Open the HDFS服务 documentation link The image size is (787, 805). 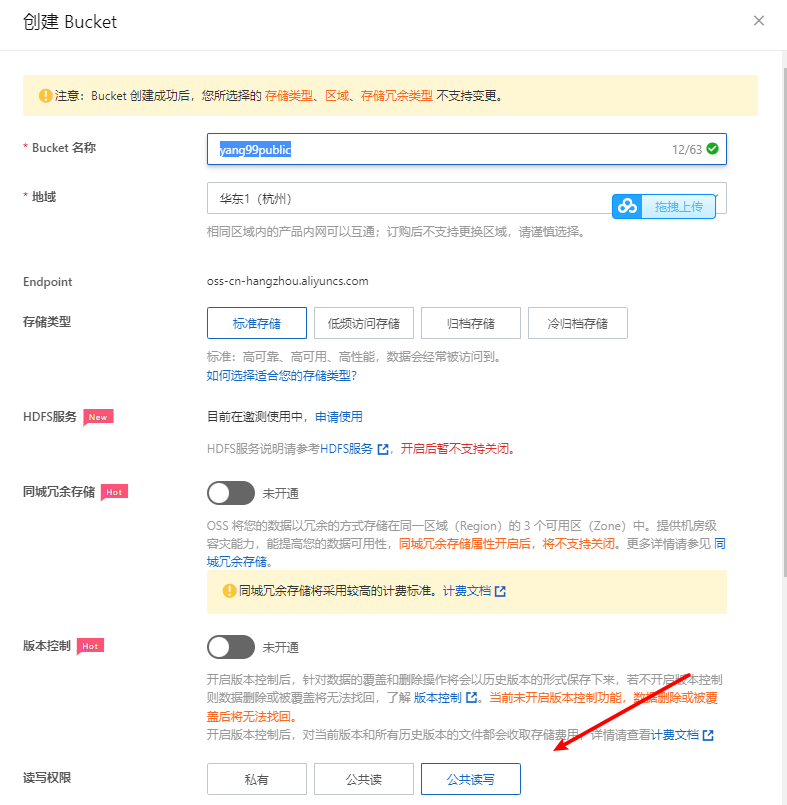point(347,449)
